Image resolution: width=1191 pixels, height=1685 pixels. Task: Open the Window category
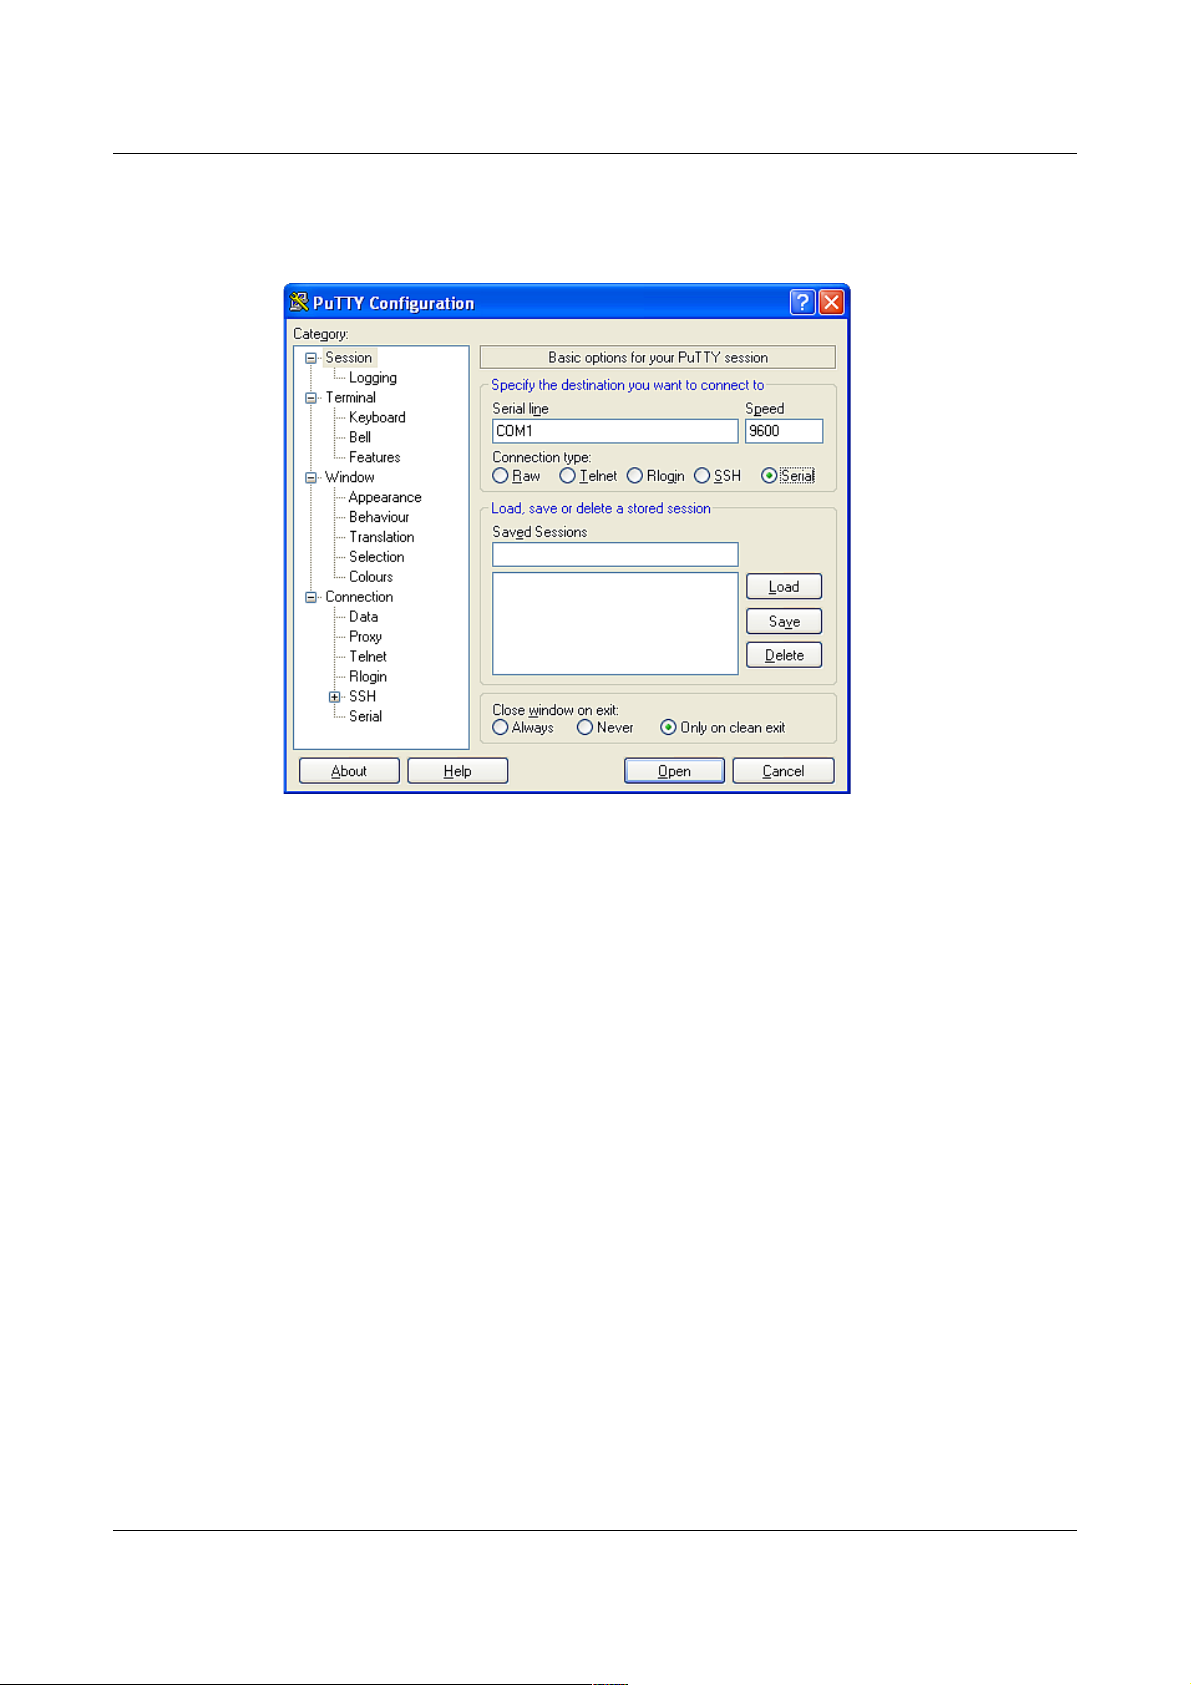350,478
